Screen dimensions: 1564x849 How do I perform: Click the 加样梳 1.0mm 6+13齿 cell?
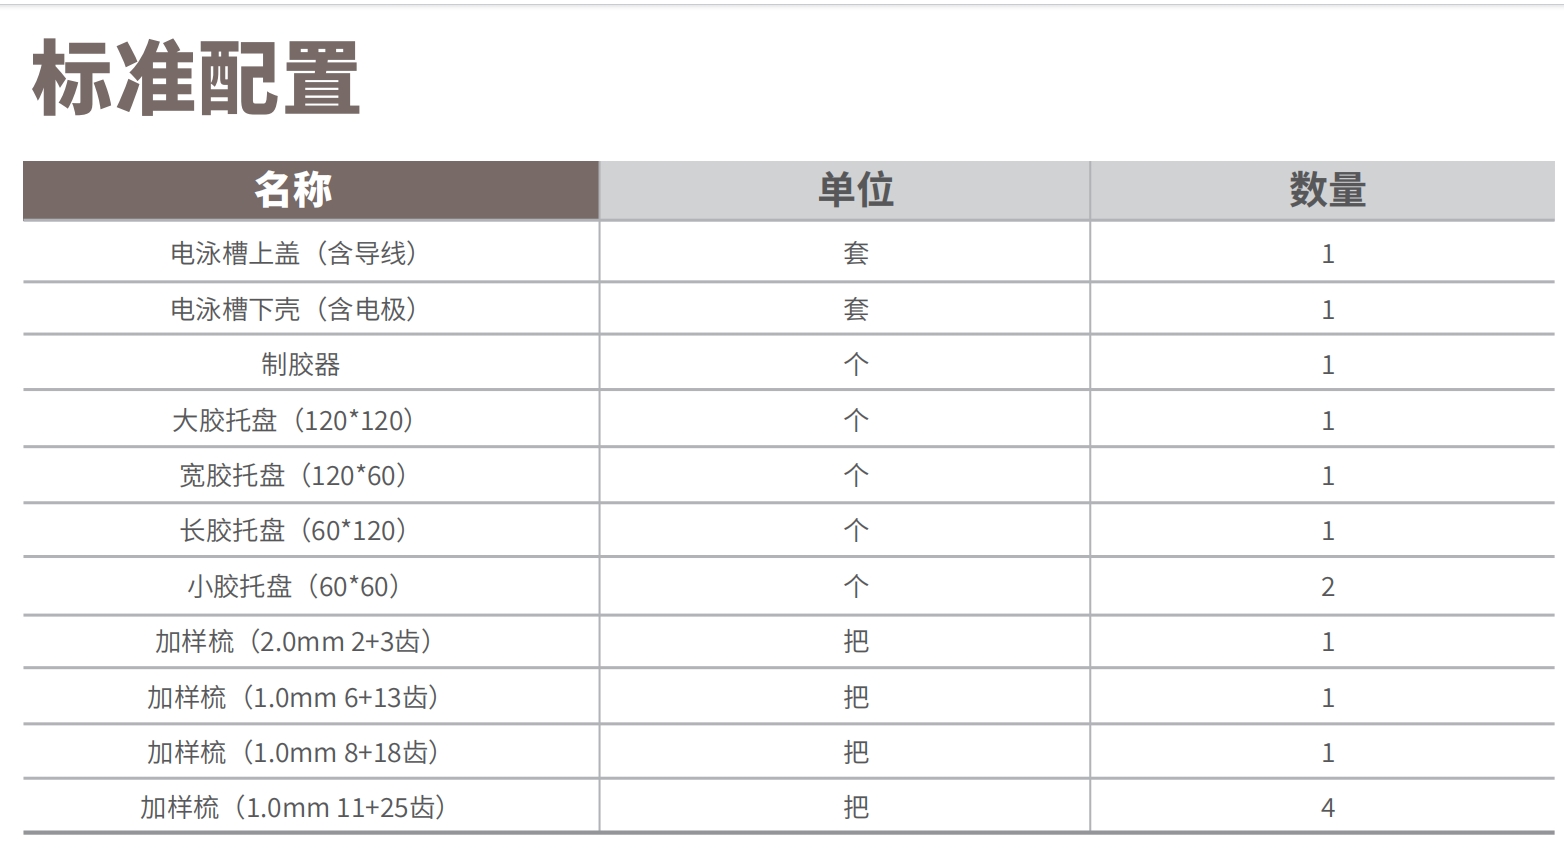pos(294,698)
